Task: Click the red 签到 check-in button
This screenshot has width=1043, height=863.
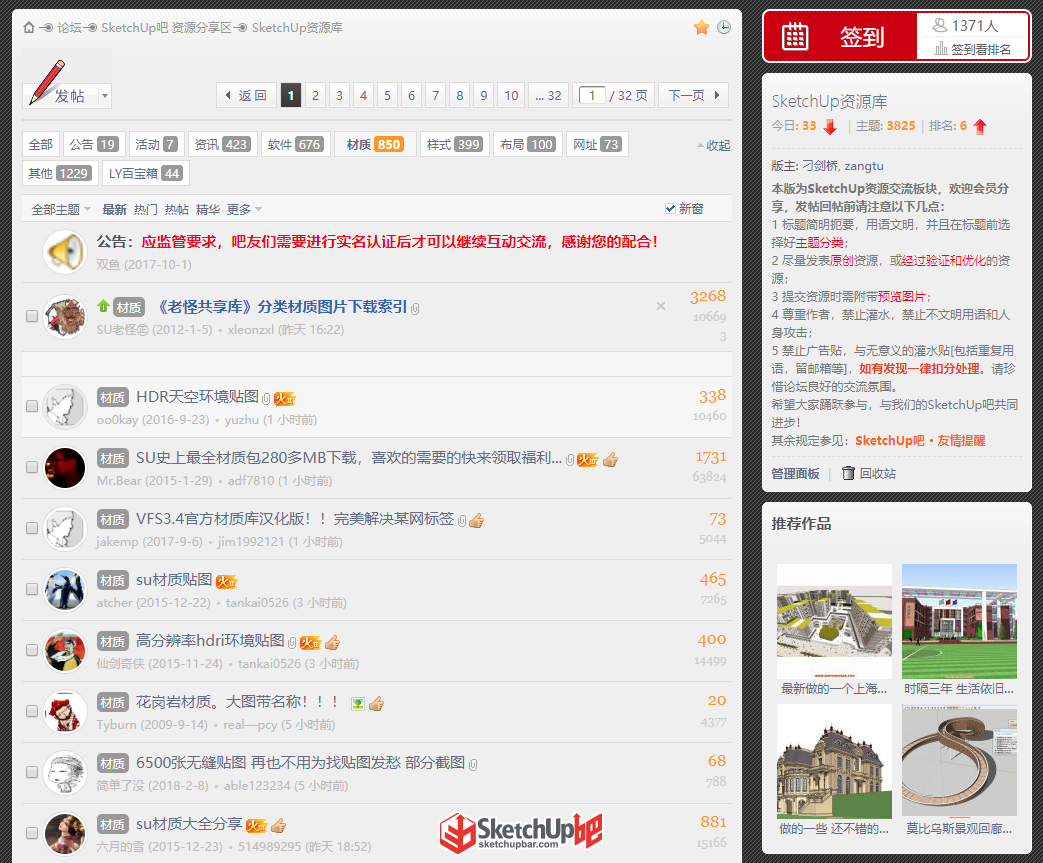Action: (840, 37)
